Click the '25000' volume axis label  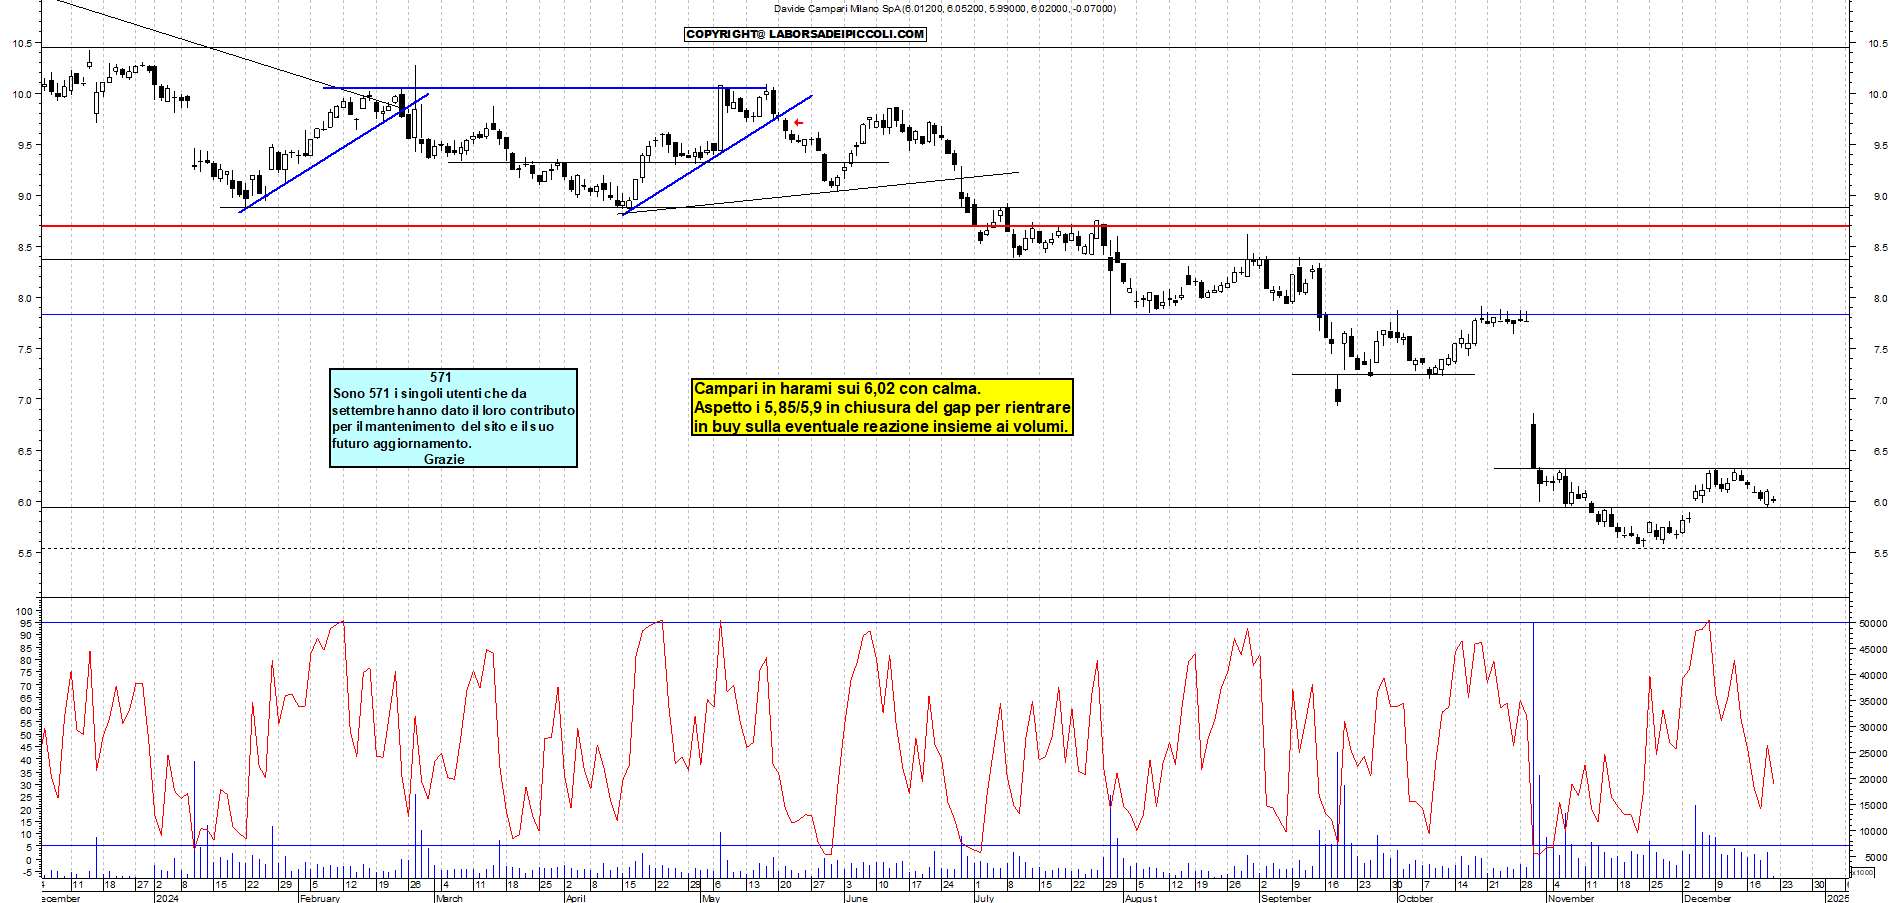1873,754
